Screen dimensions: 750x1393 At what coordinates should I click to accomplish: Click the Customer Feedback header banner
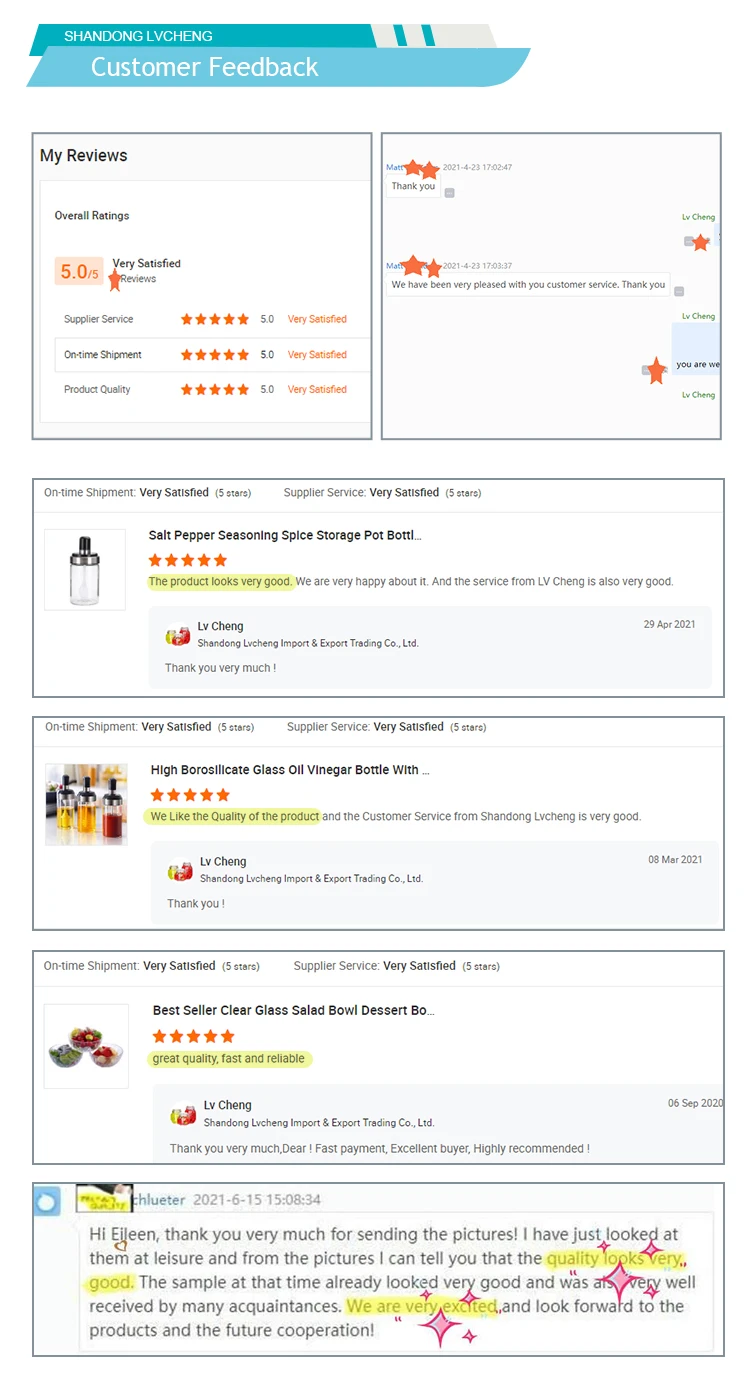(x=278, y=67)
